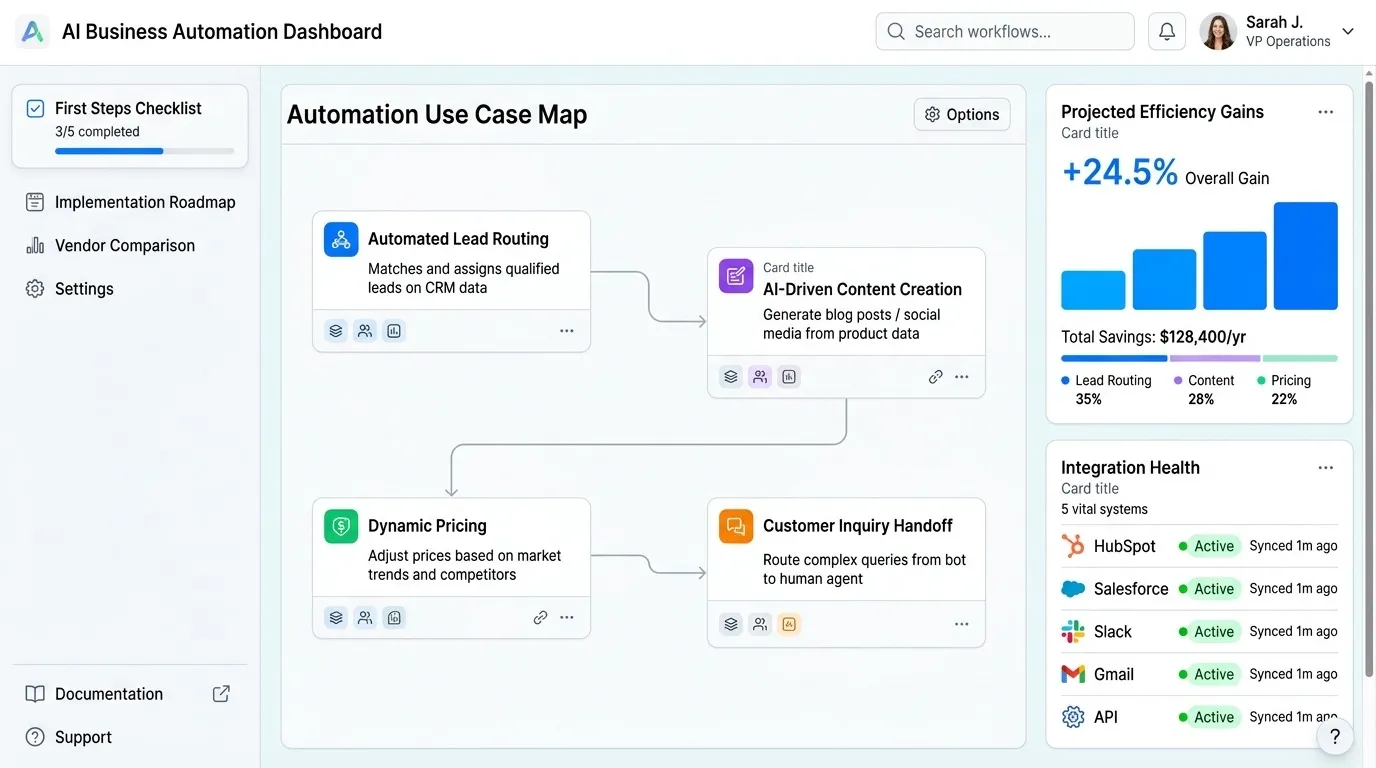Screen dimensions: 1376x768
Task: Click link icon on AI-Driven Content Creation card
Action: point(935,377)
